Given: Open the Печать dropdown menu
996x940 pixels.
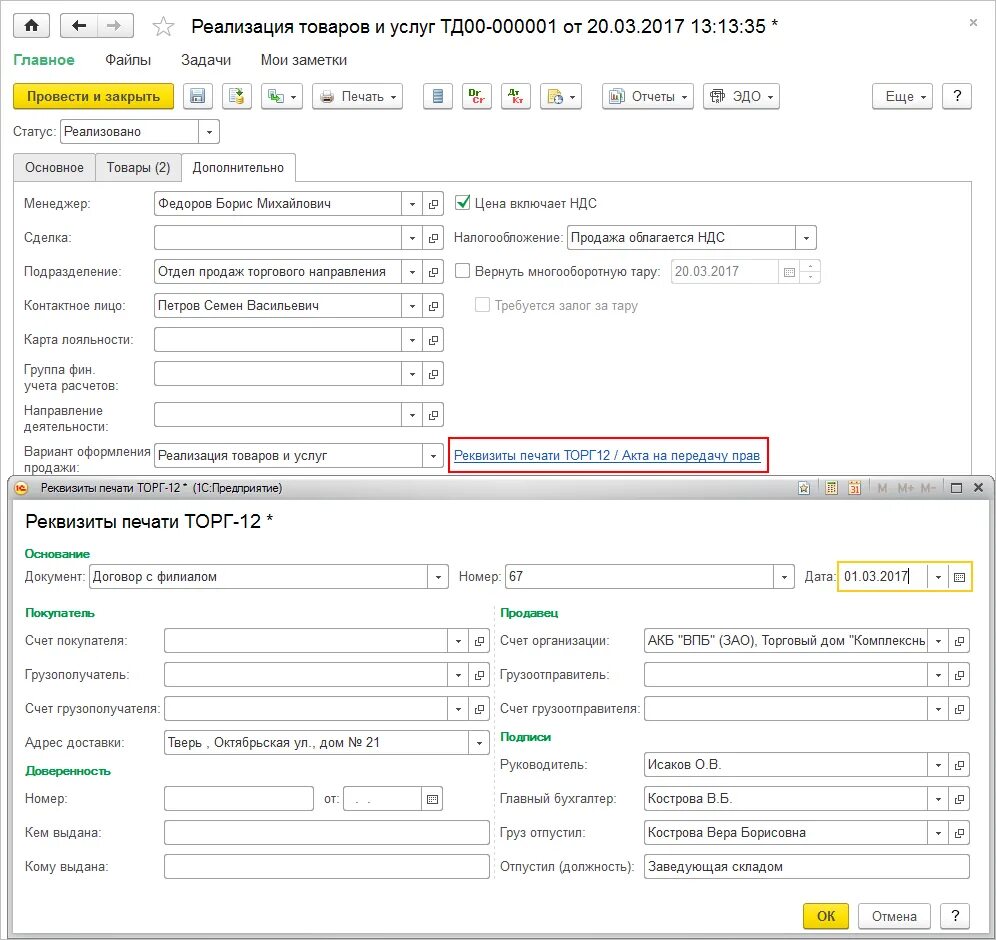Looking at the screenshot, I should (x=358, y=97).
